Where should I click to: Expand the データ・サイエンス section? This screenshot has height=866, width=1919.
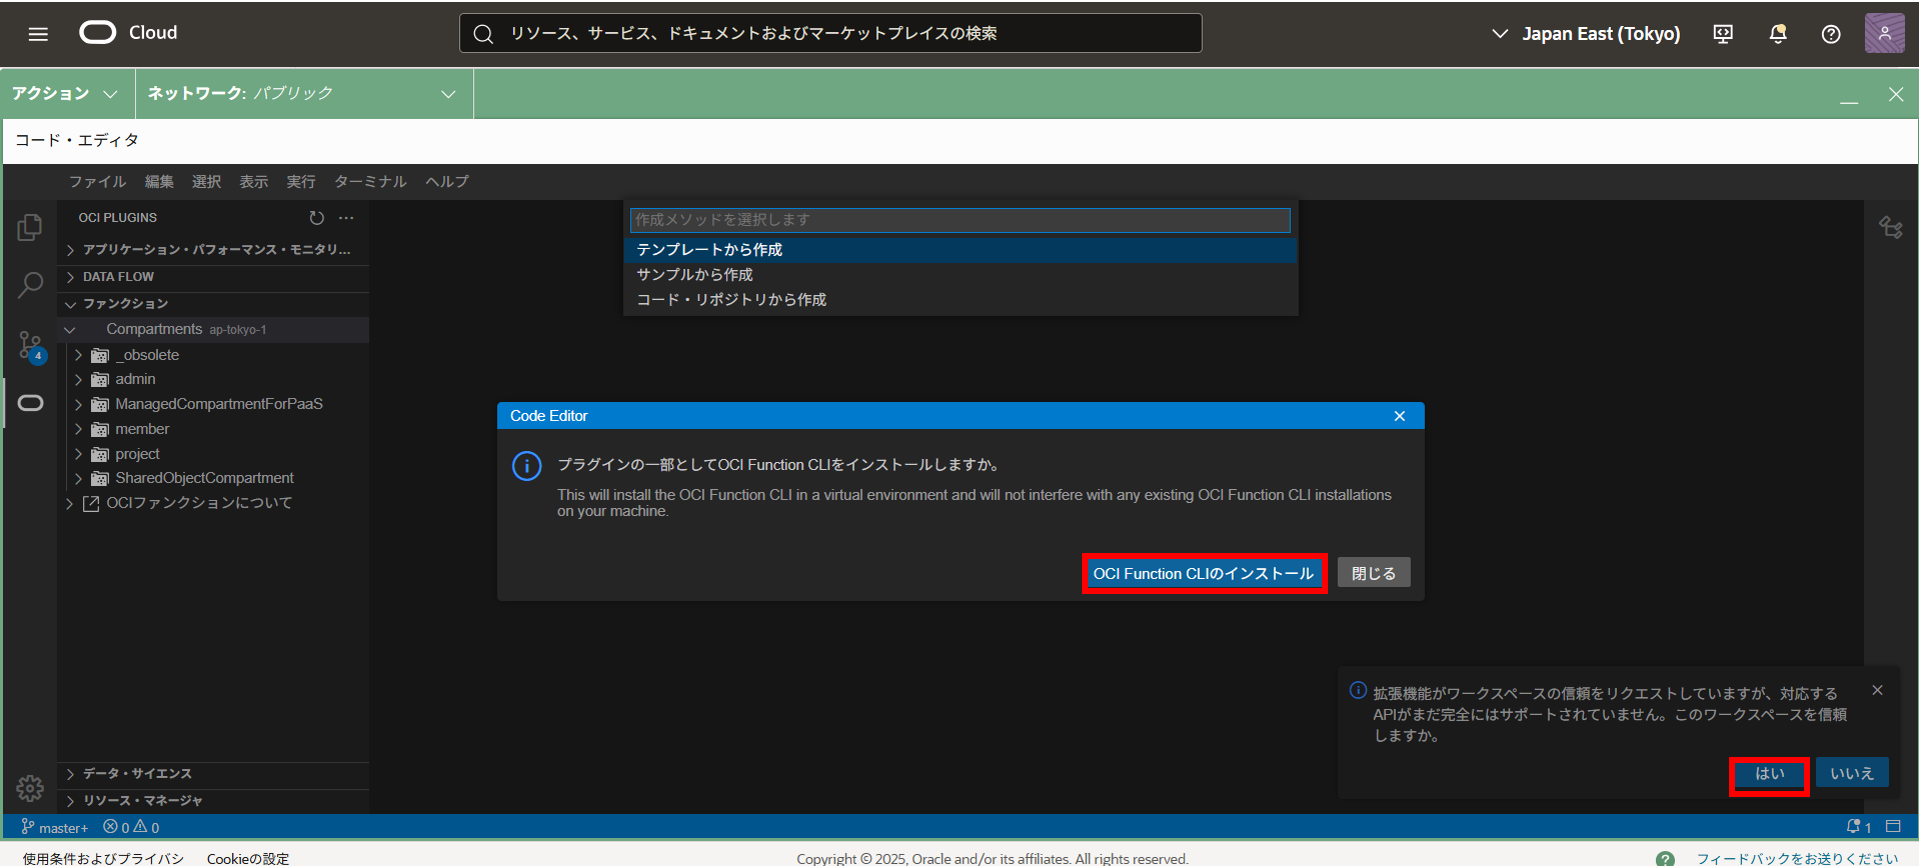(x=213, y=774)
